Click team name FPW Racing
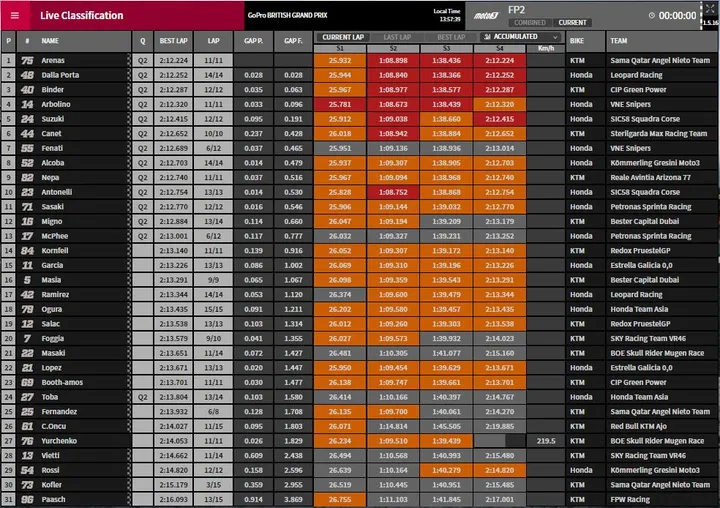Viewport: 720px width, 508px height. click(630, 499)
